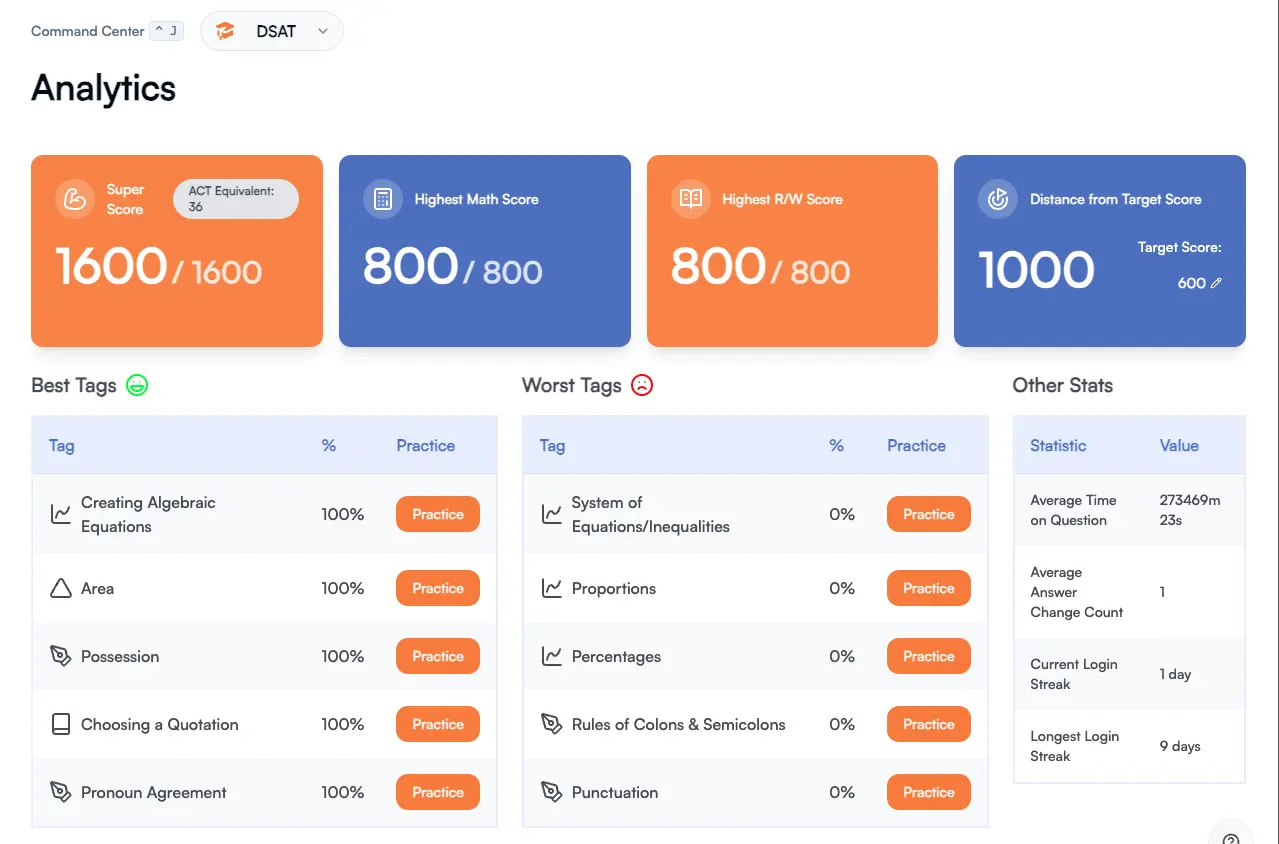Practice System of Equations/Inequalities
The width and height of the screenshot is (1279, 844).
point(928,514)
